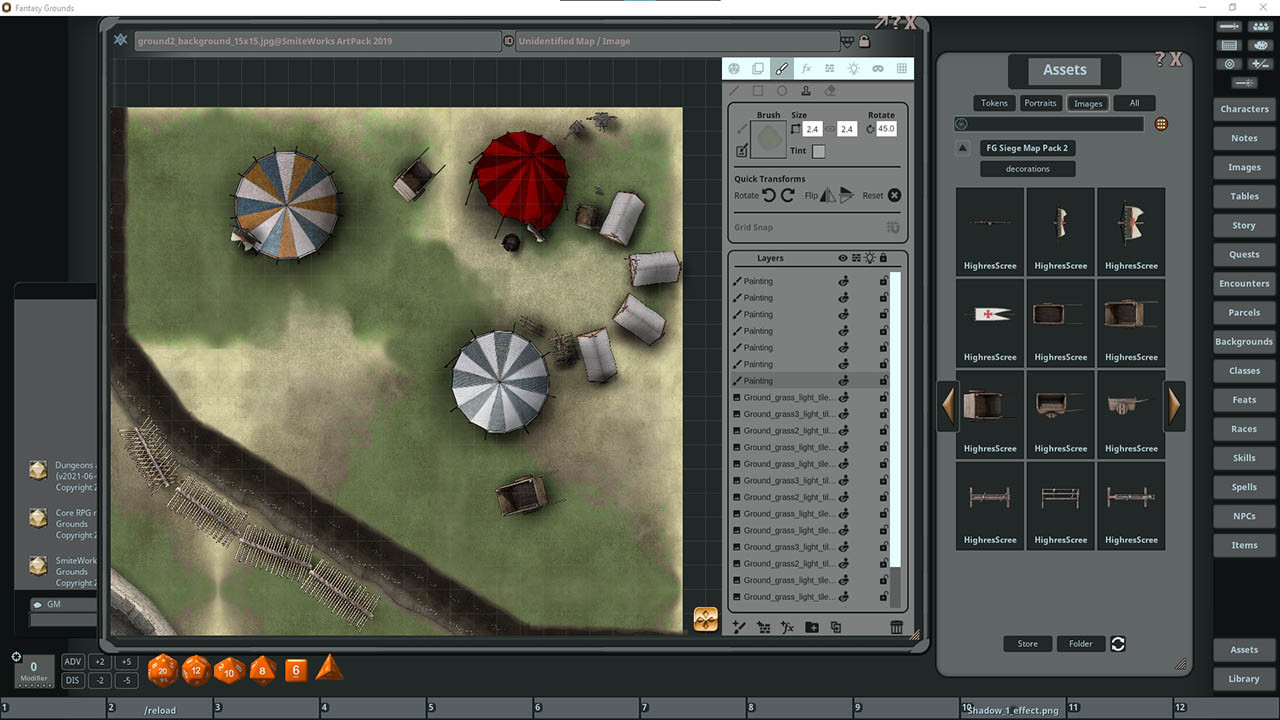1280x720 pixels.
Task: Select the Brush tool in the image toolbar
Action: point(782,68)
